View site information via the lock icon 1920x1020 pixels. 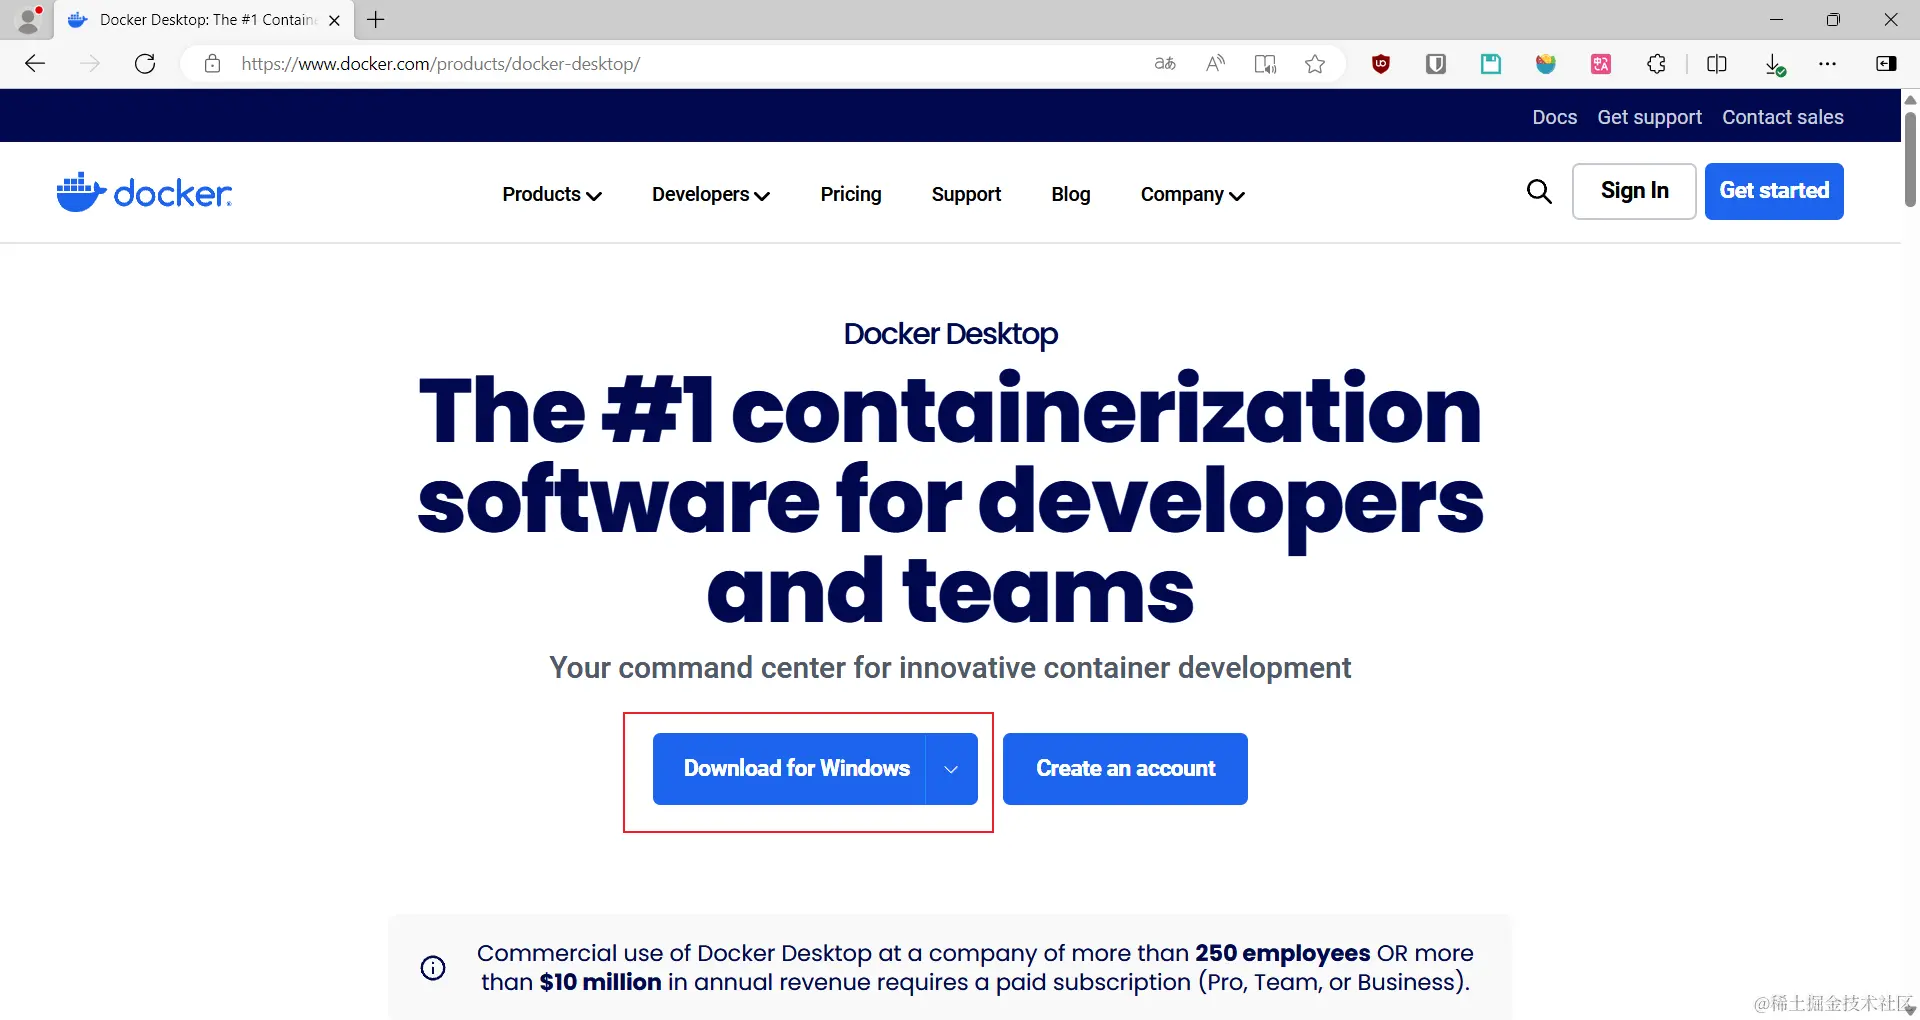[x=212, y=64]
